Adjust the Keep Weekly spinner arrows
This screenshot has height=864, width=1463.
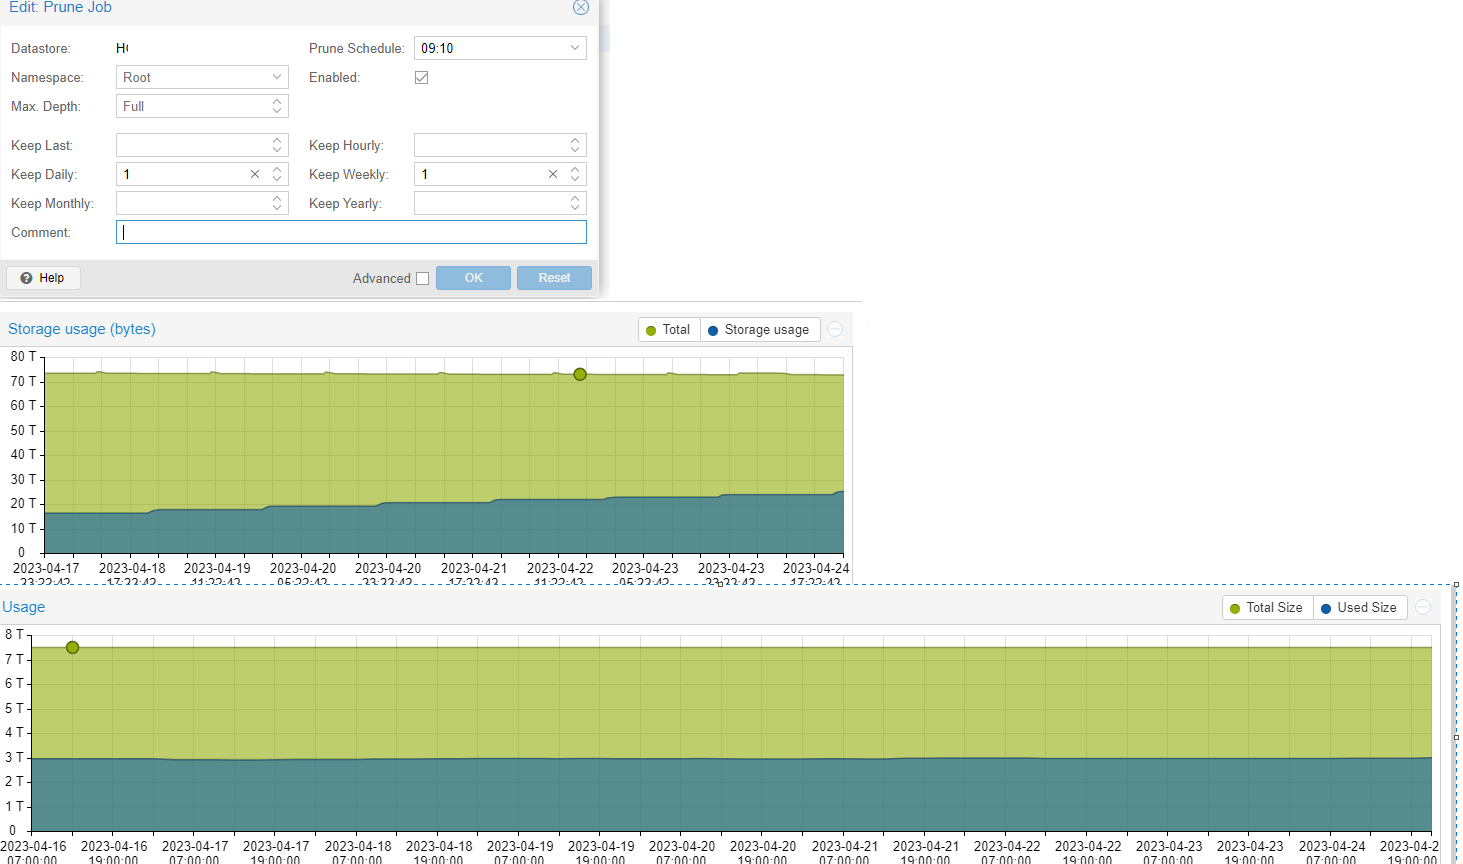click(x=575, y=174)
